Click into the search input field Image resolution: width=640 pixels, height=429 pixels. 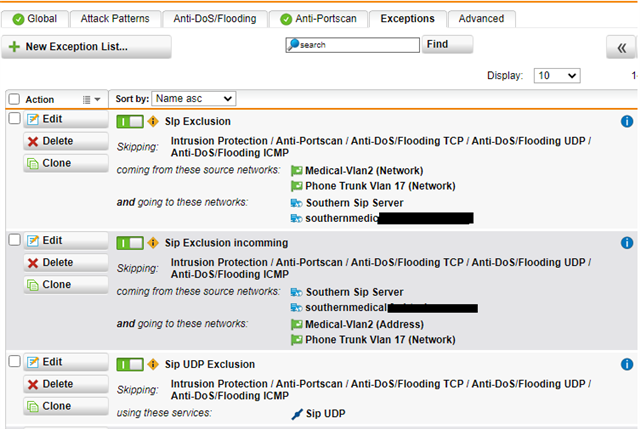coord(353,45)
